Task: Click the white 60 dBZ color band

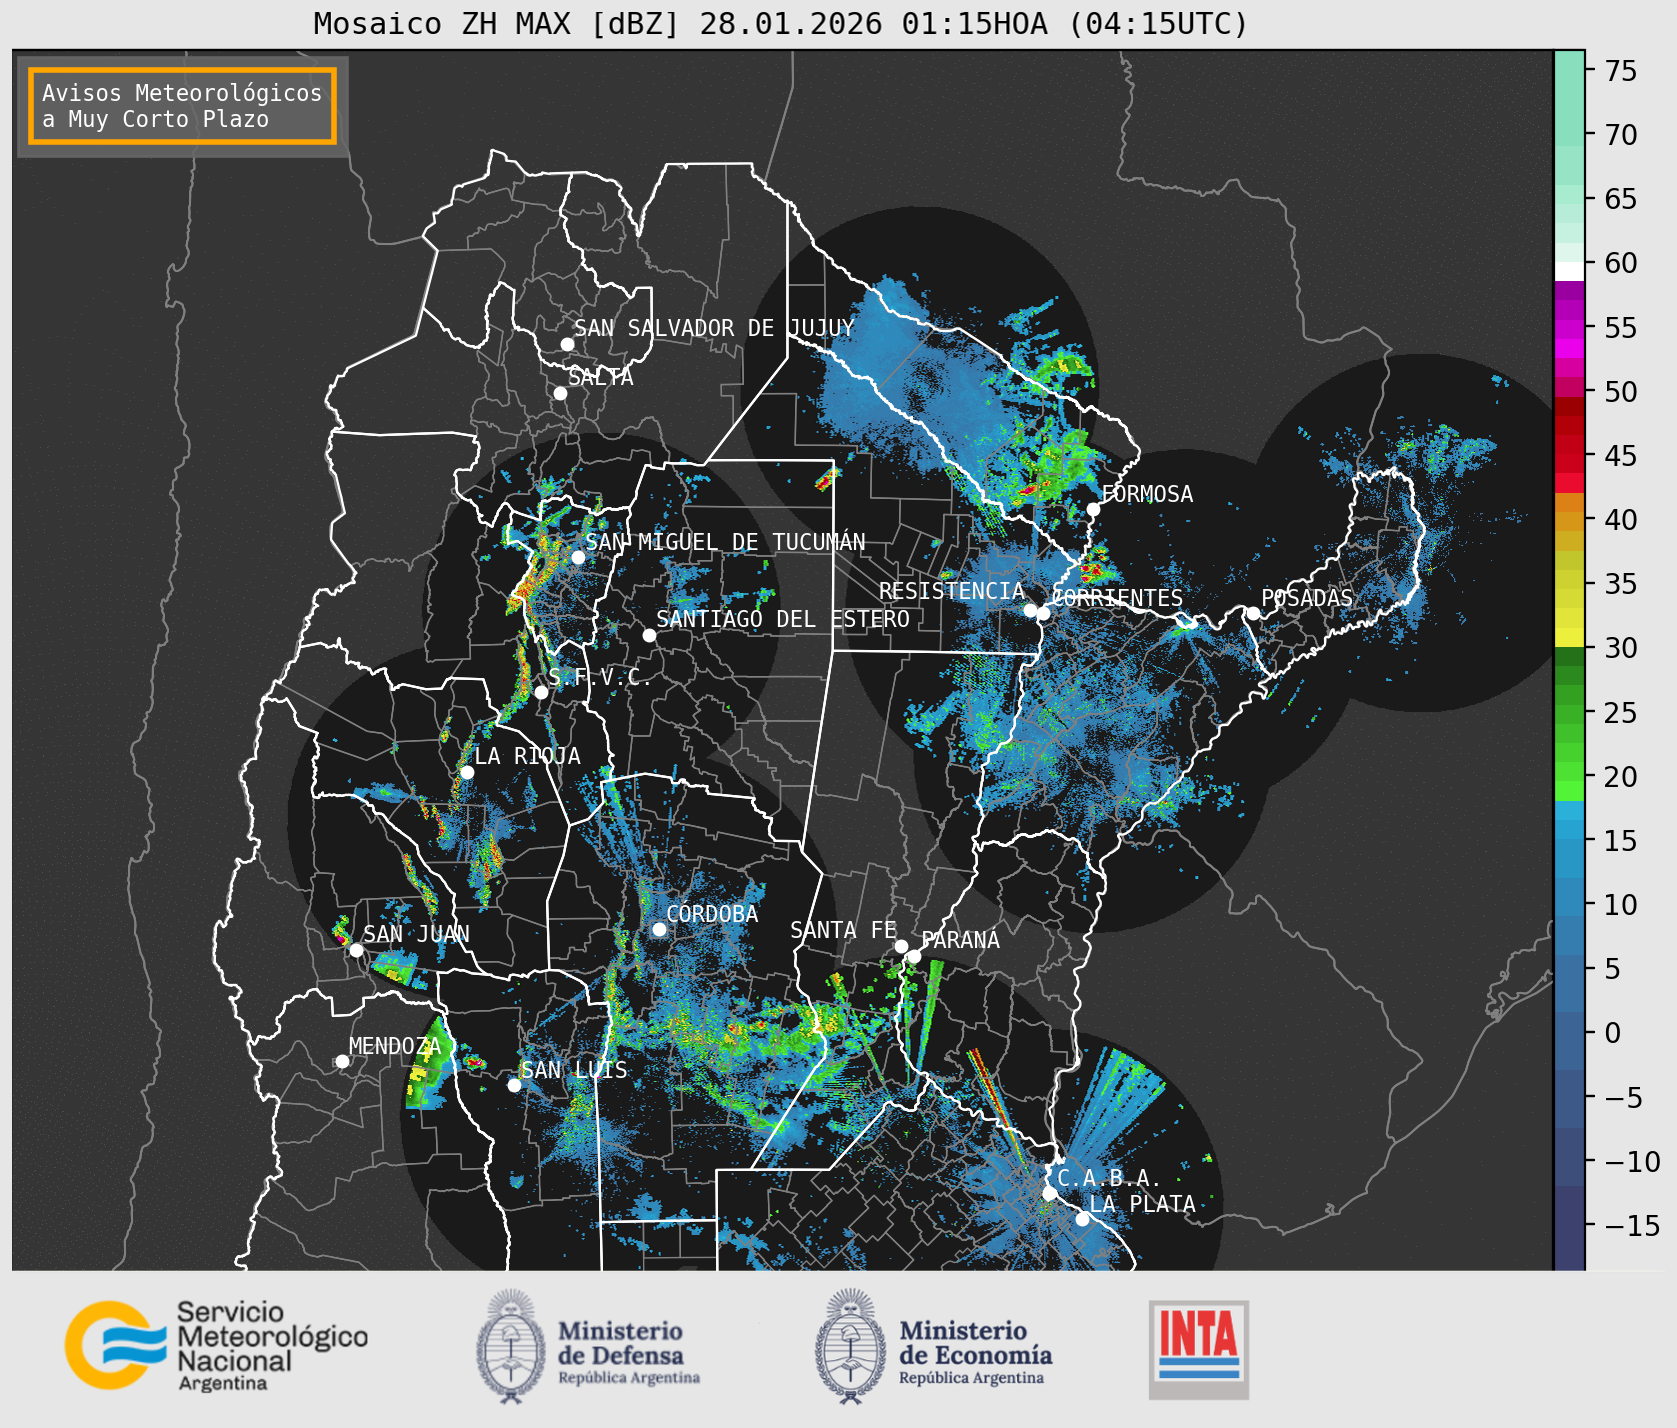Action: 1569,270
